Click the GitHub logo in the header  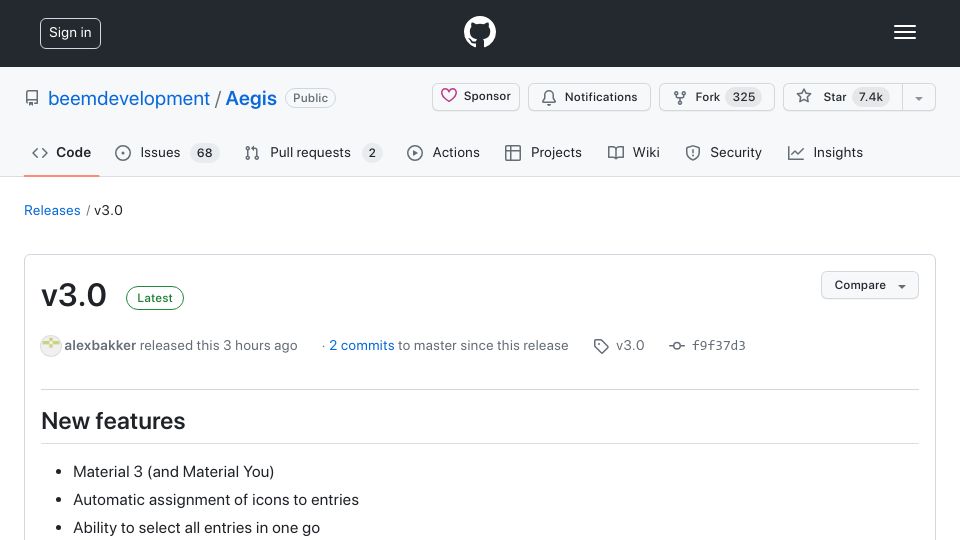click(479, 32)
